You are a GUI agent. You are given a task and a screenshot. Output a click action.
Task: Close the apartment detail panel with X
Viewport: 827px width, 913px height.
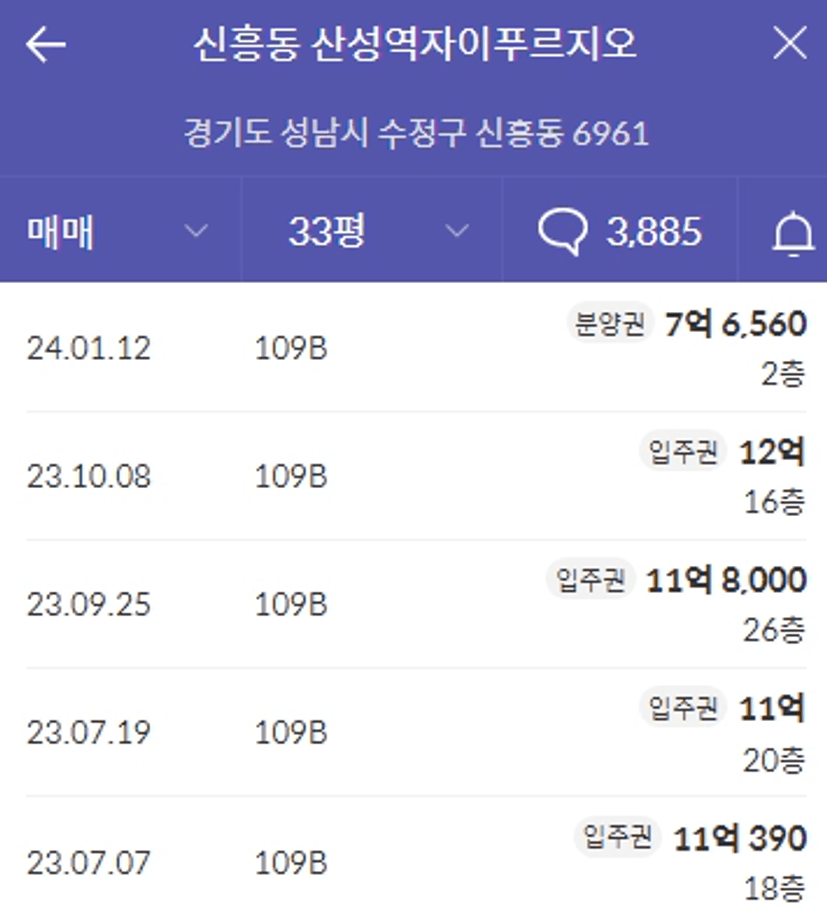[x=790, y=43]
